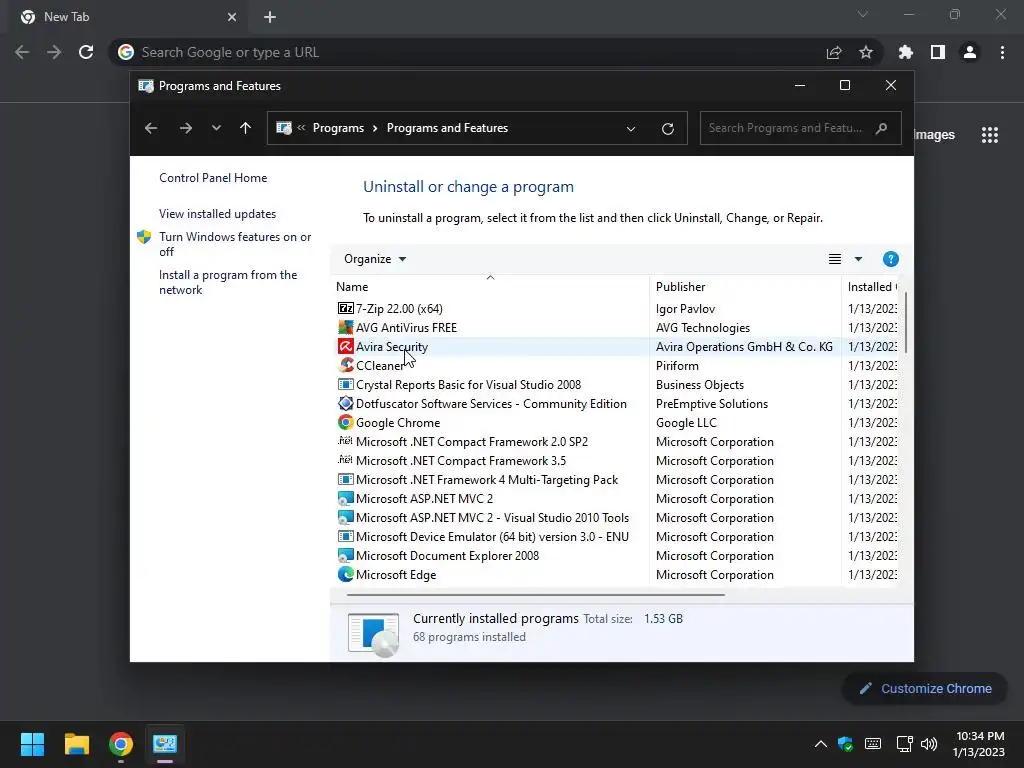This screenshot has width=1024, height=768.
Task: Open the Organize dropdown
Action: click(375, 259)
